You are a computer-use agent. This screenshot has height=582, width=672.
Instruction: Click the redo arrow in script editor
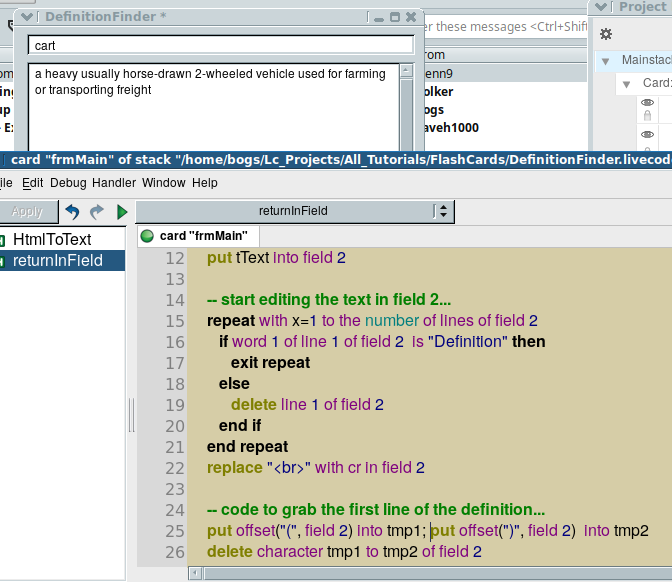click(x=97, y=211)
